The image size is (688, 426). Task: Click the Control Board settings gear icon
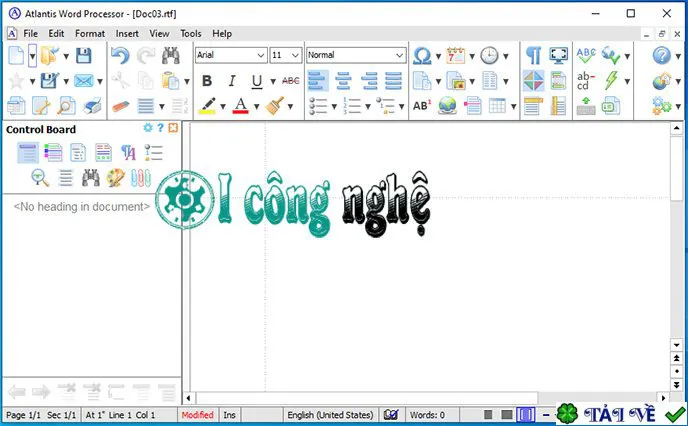tap(148, 128)
